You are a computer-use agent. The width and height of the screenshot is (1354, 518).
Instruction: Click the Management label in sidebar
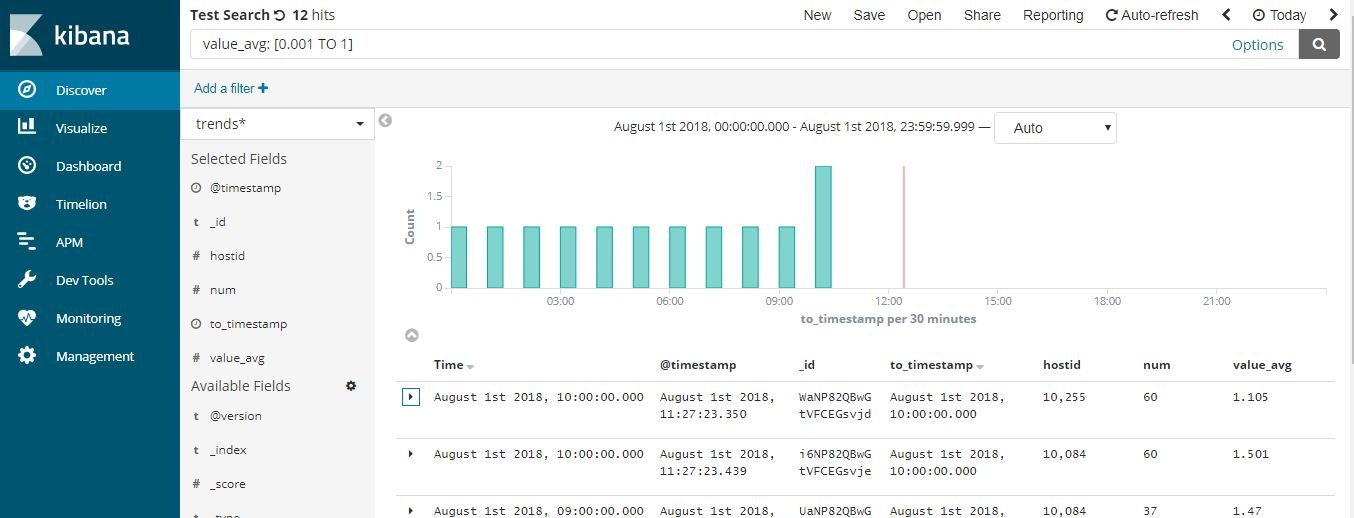tap(95, 356)
